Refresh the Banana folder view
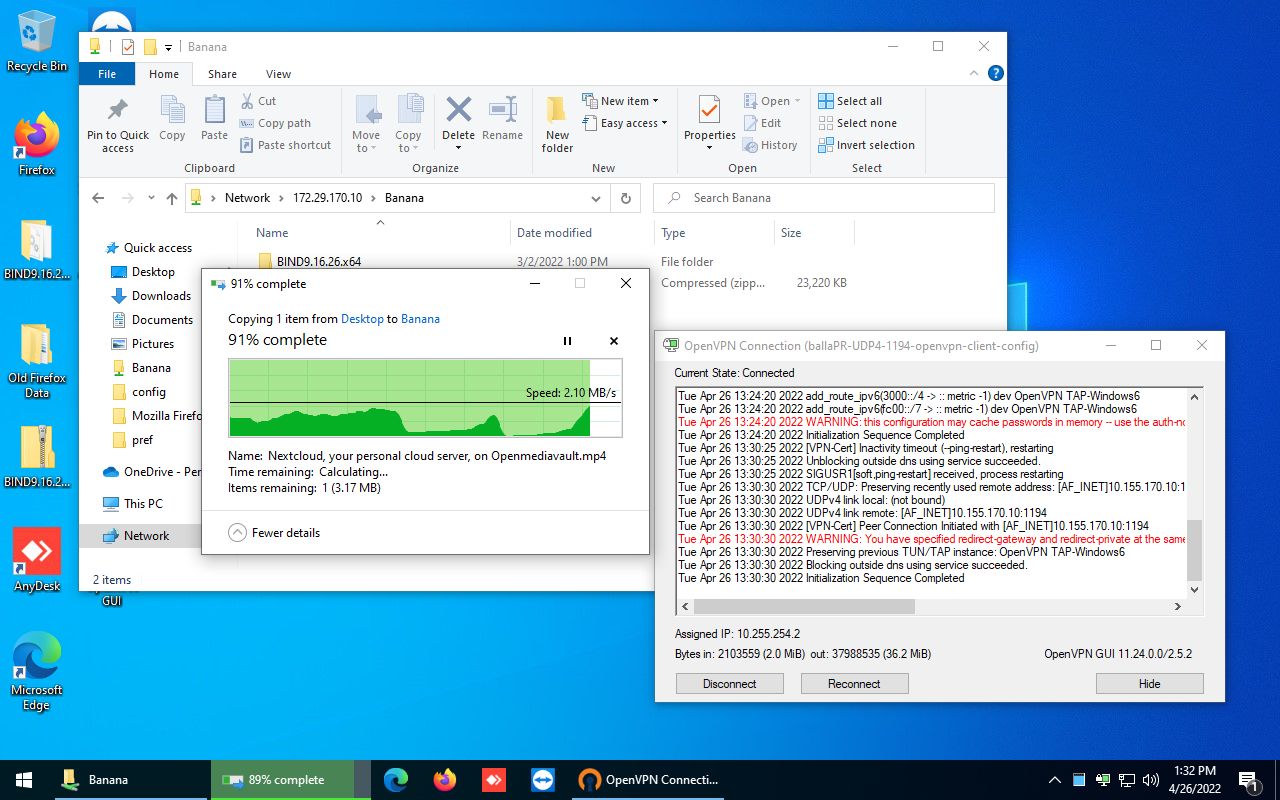The height and width of the screenshot is (800, 1280). click(626, 198)
